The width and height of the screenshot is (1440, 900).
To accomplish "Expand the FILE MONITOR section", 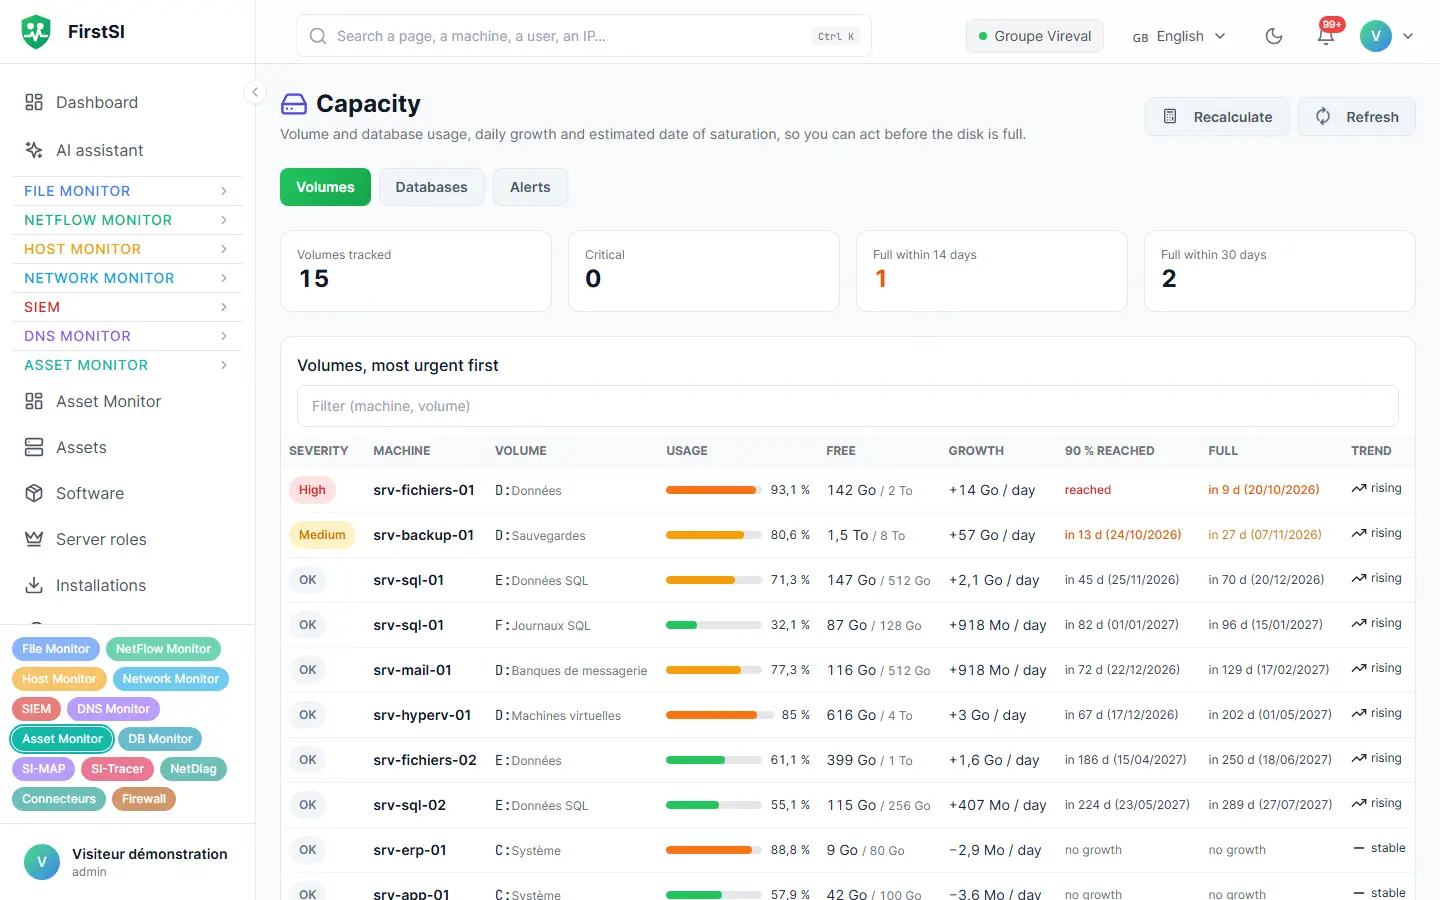I will [127, 191].
